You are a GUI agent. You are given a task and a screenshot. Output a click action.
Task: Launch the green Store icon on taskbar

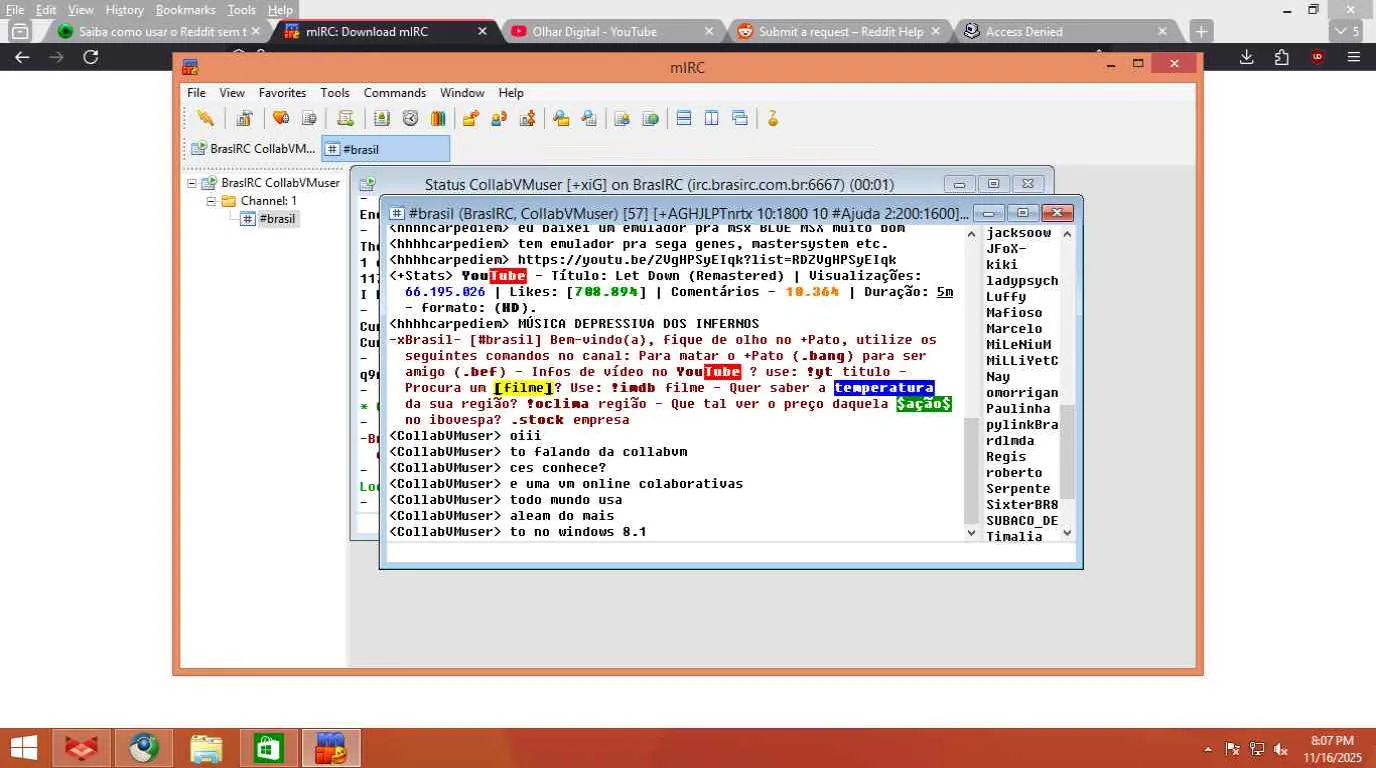[x=268, y=748]
